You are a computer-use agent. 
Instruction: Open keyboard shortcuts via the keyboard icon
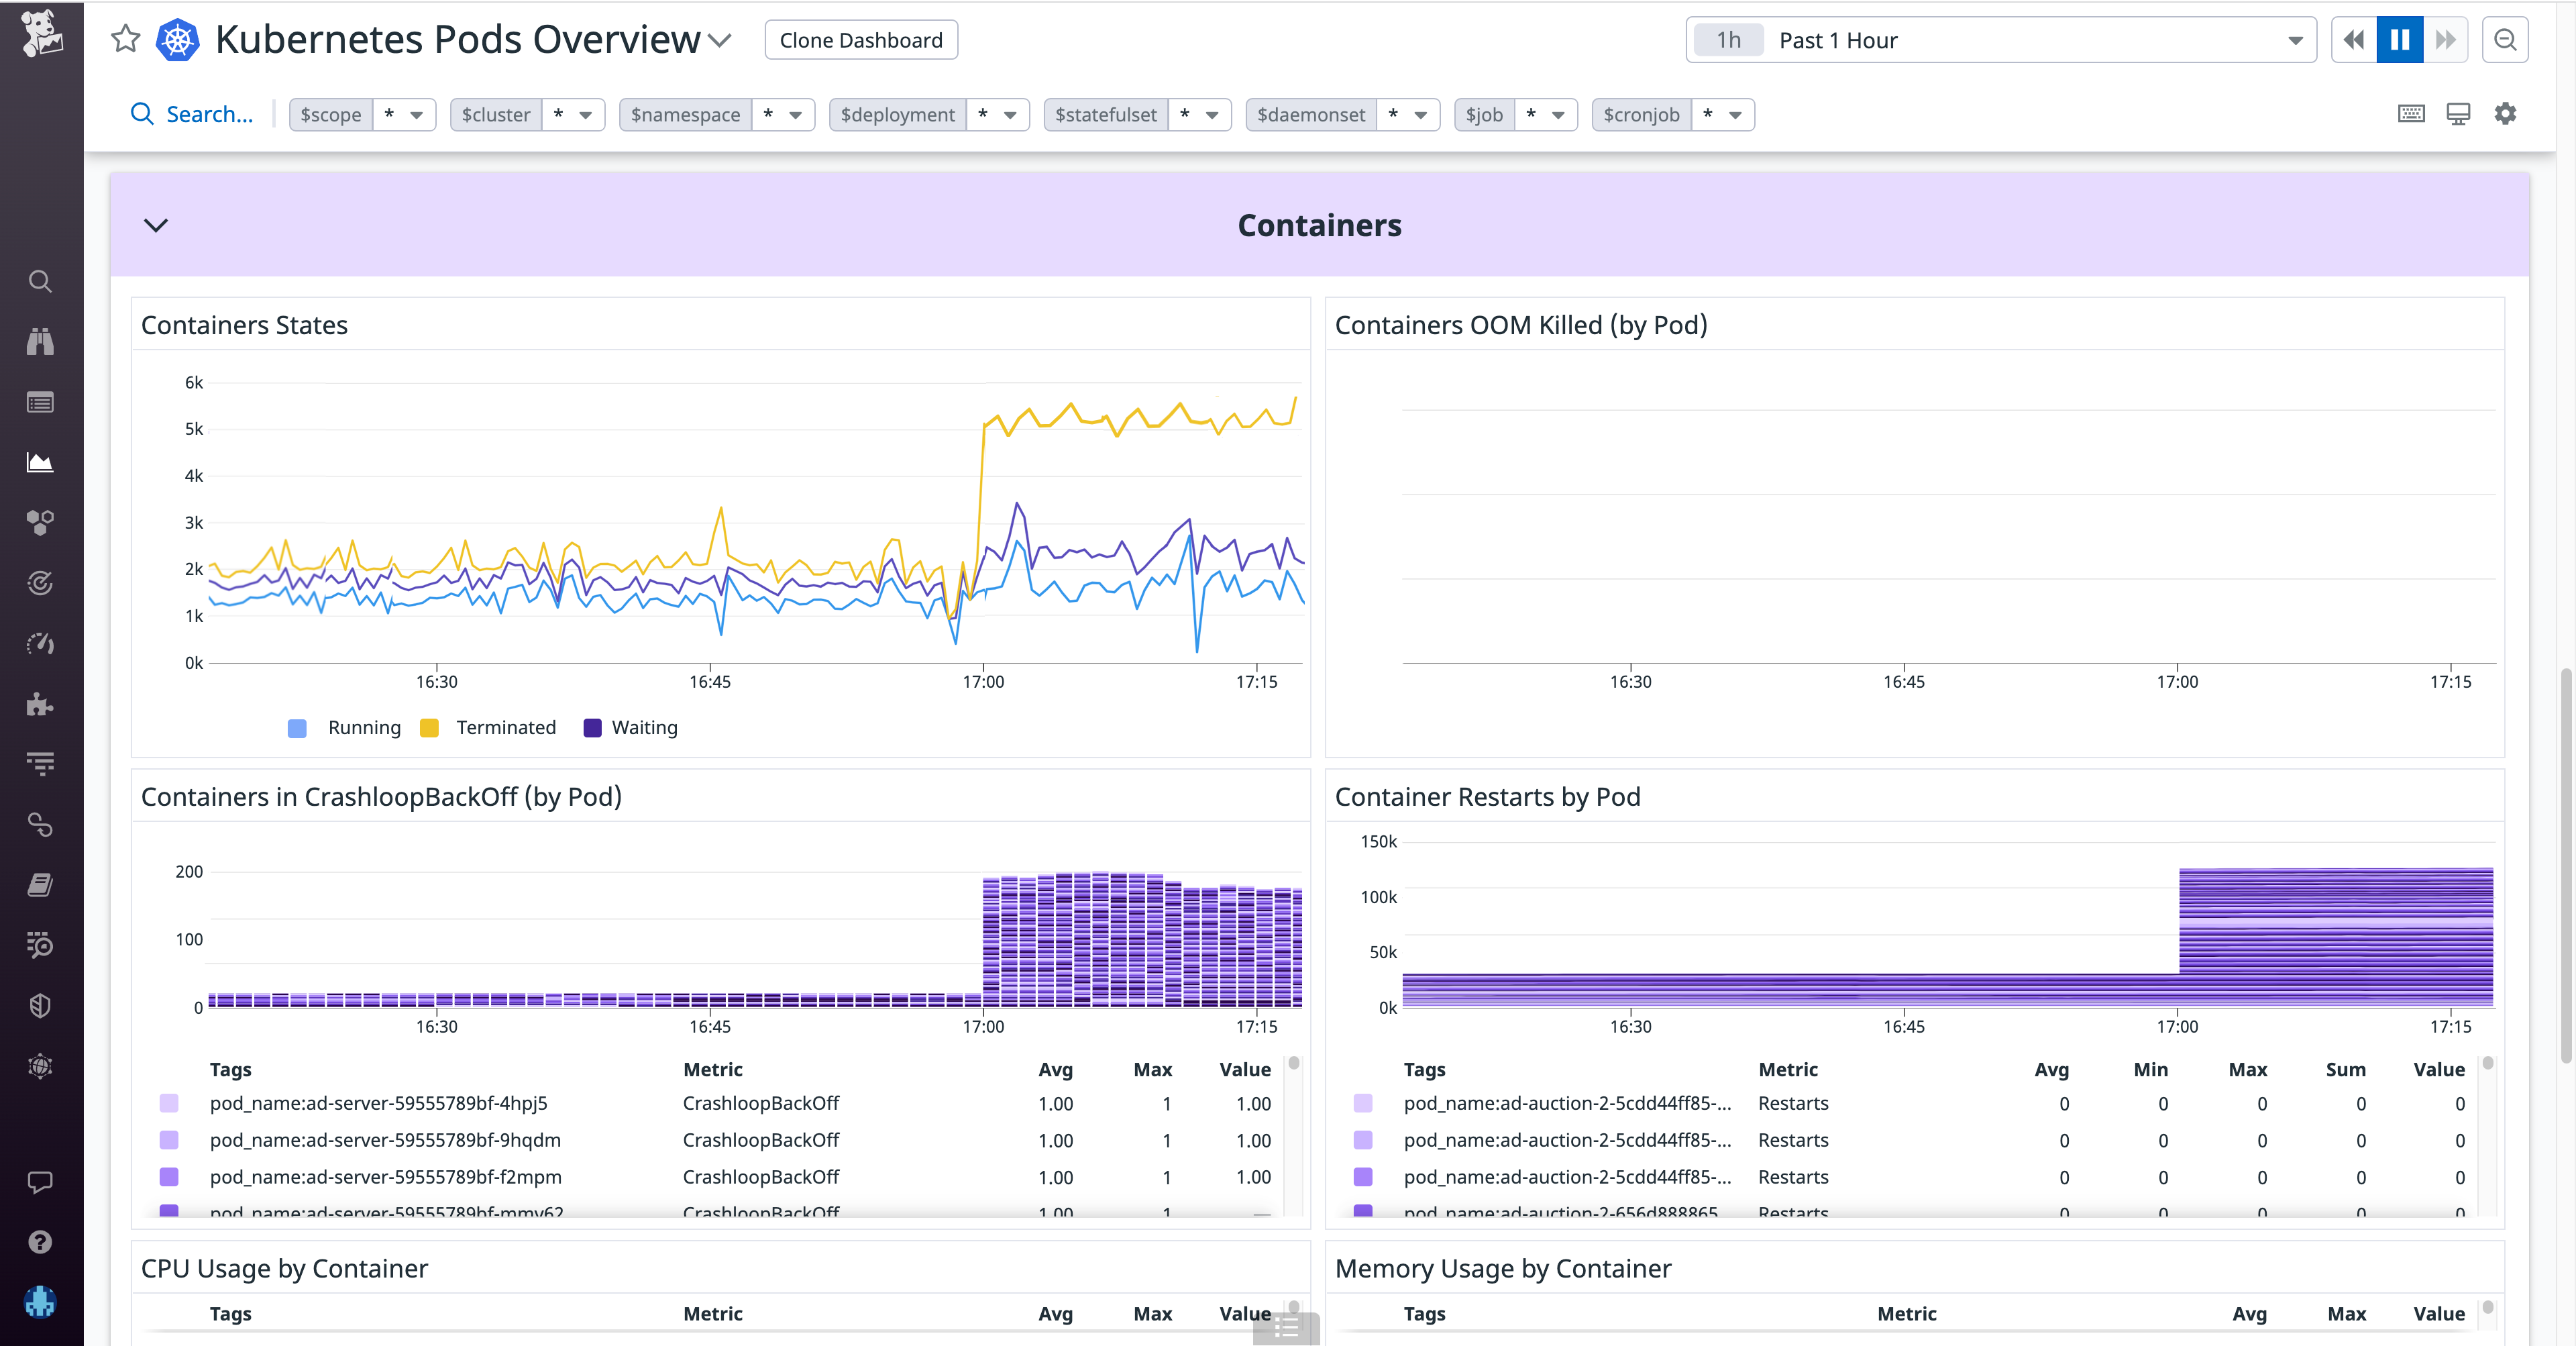coord(2412,114)
